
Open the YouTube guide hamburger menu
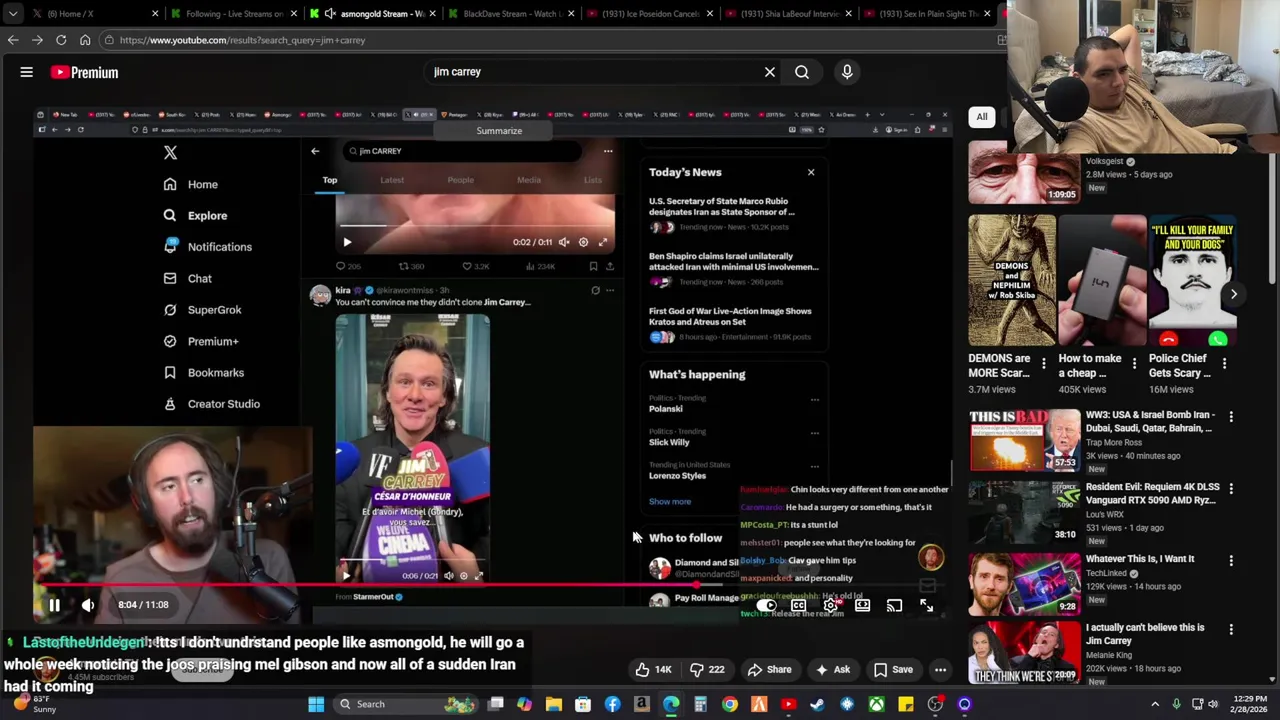27,72
